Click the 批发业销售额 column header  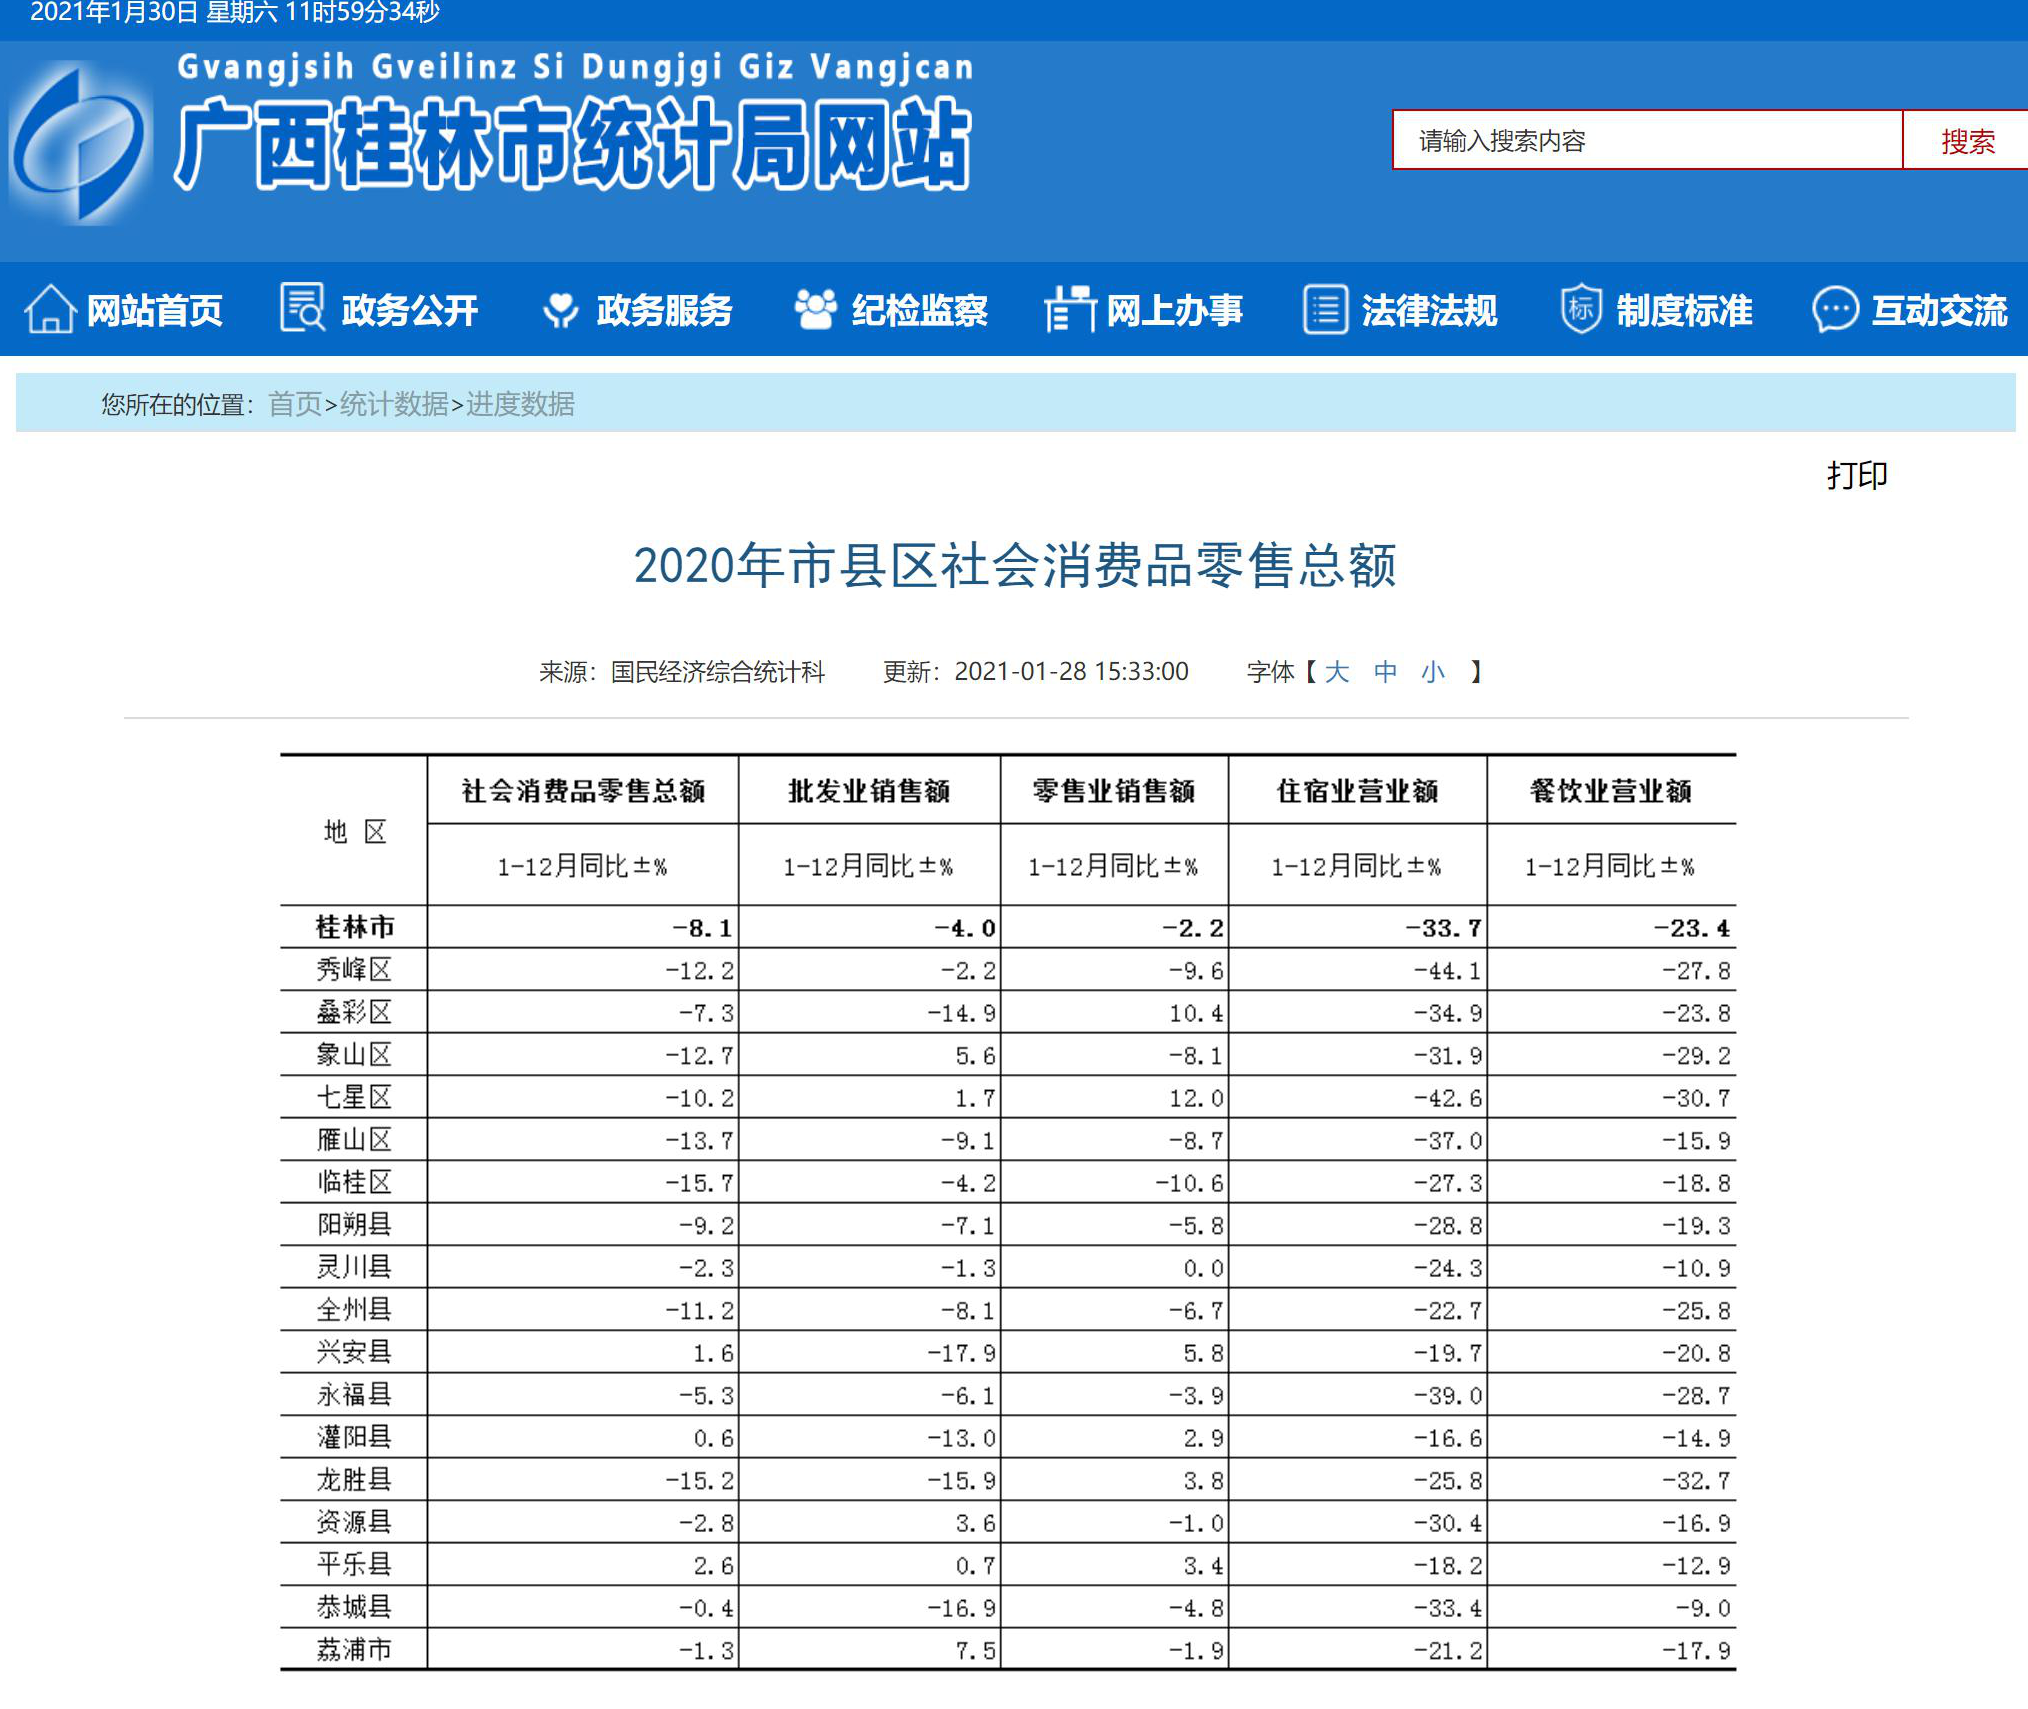click(x=869, y=791)
